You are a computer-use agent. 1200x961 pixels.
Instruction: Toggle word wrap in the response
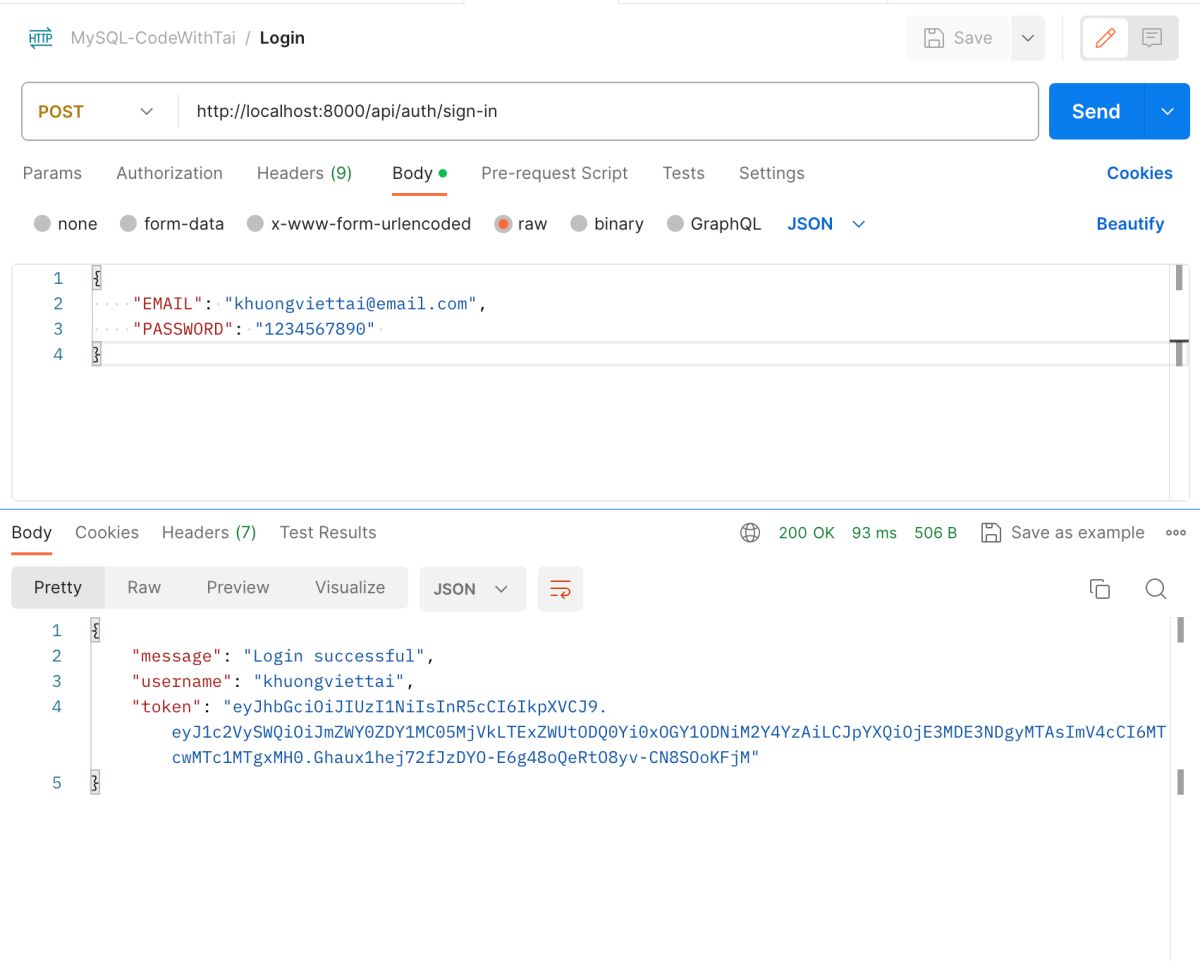click(x=560, y=589)
